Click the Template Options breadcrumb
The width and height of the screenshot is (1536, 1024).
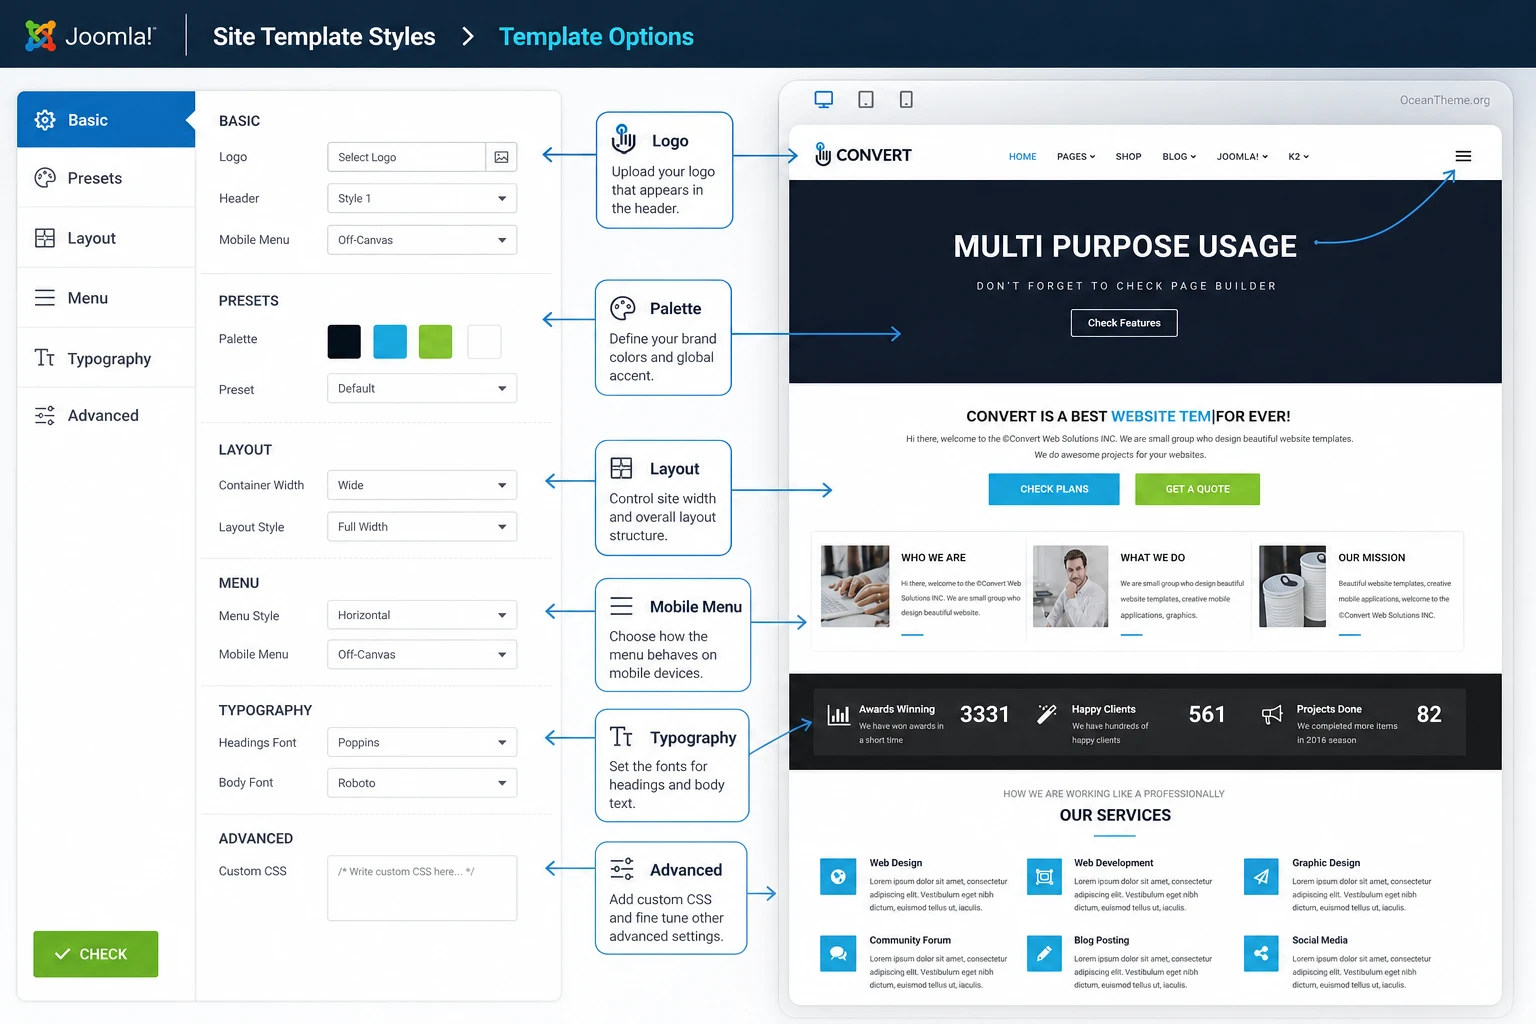596,36
